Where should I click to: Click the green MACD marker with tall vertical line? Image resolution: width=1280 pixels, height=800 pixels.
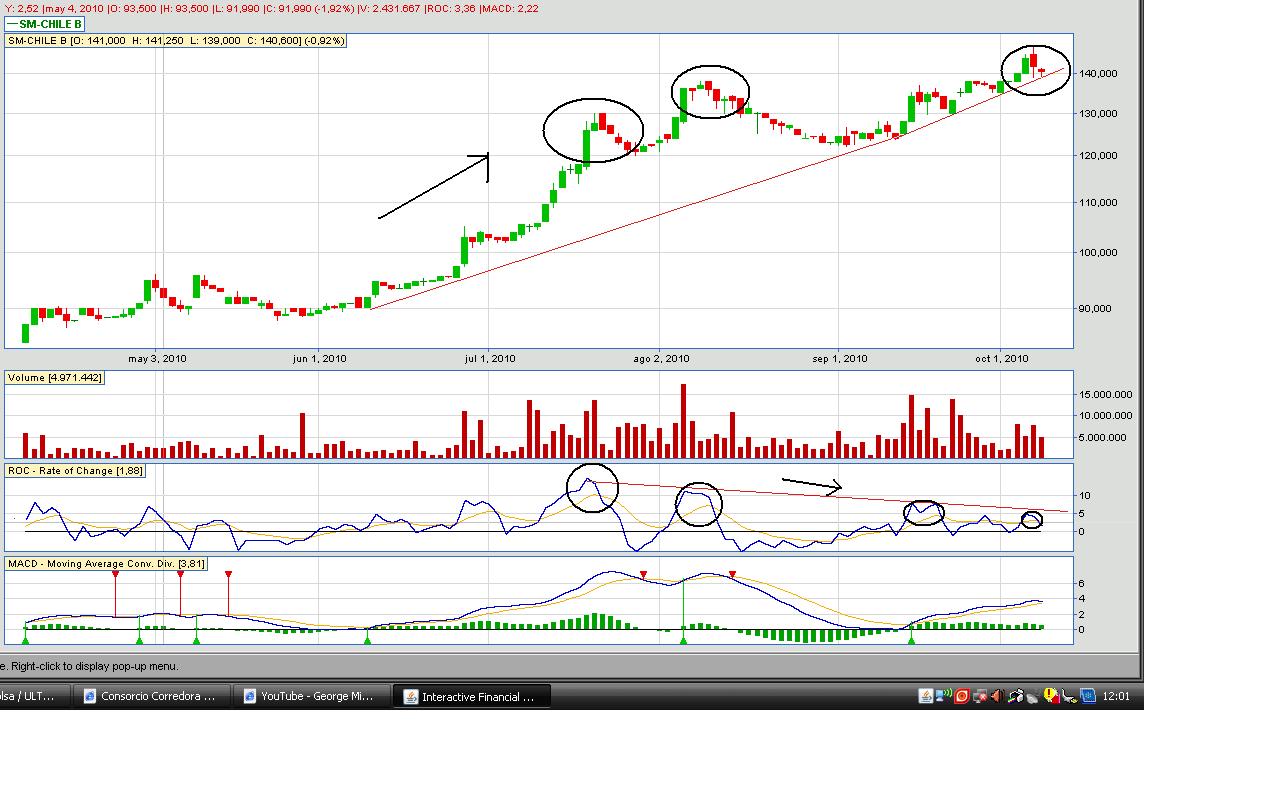click(x=683, y=639)
